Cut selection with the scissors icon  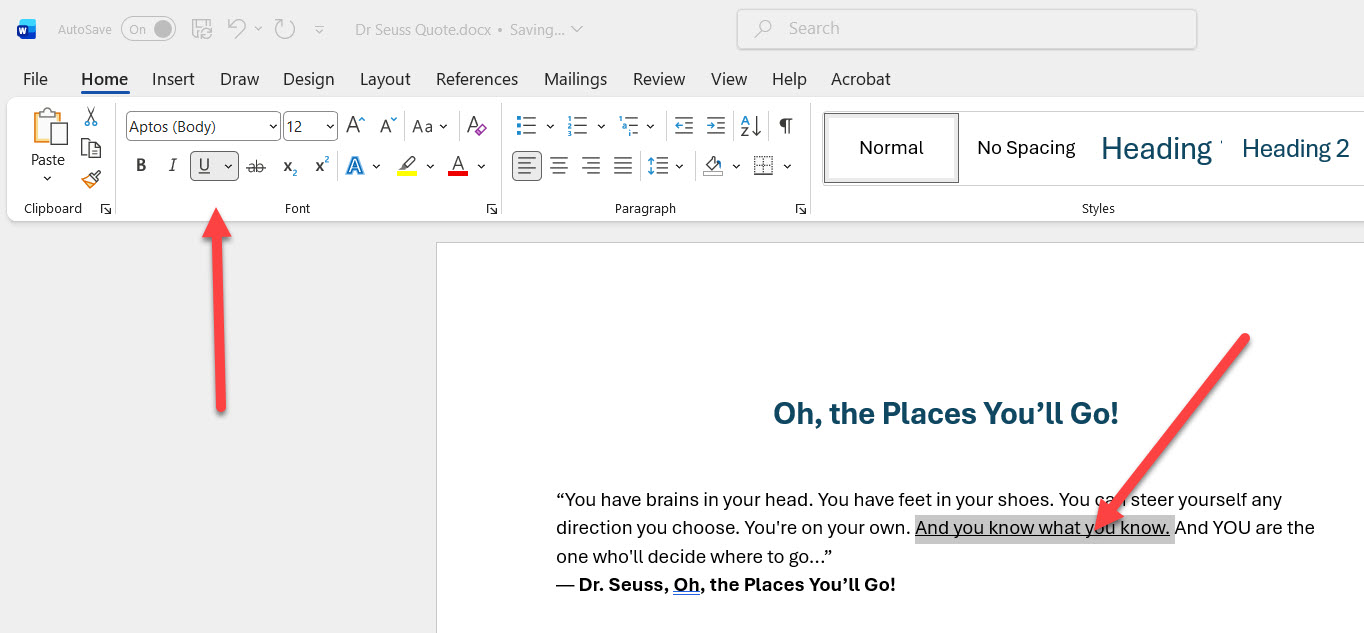click(91, 117)
